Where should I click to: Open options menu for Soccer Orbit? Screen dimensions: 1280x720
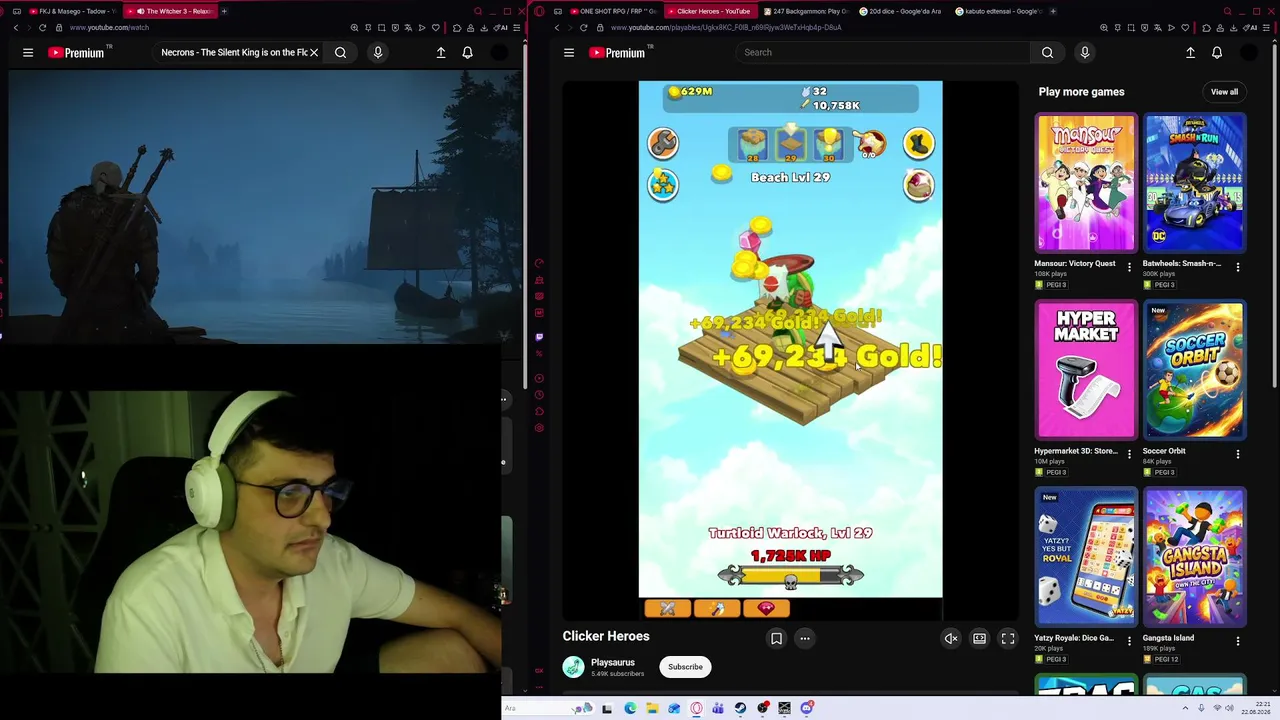click(1238, 454)
